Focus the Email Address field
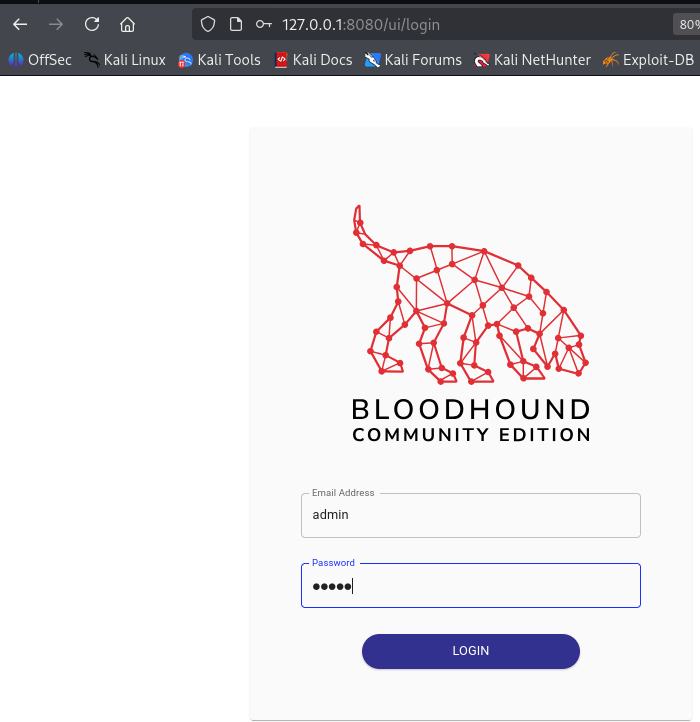The height and width of the screenshot is (722, 700). 471,515
